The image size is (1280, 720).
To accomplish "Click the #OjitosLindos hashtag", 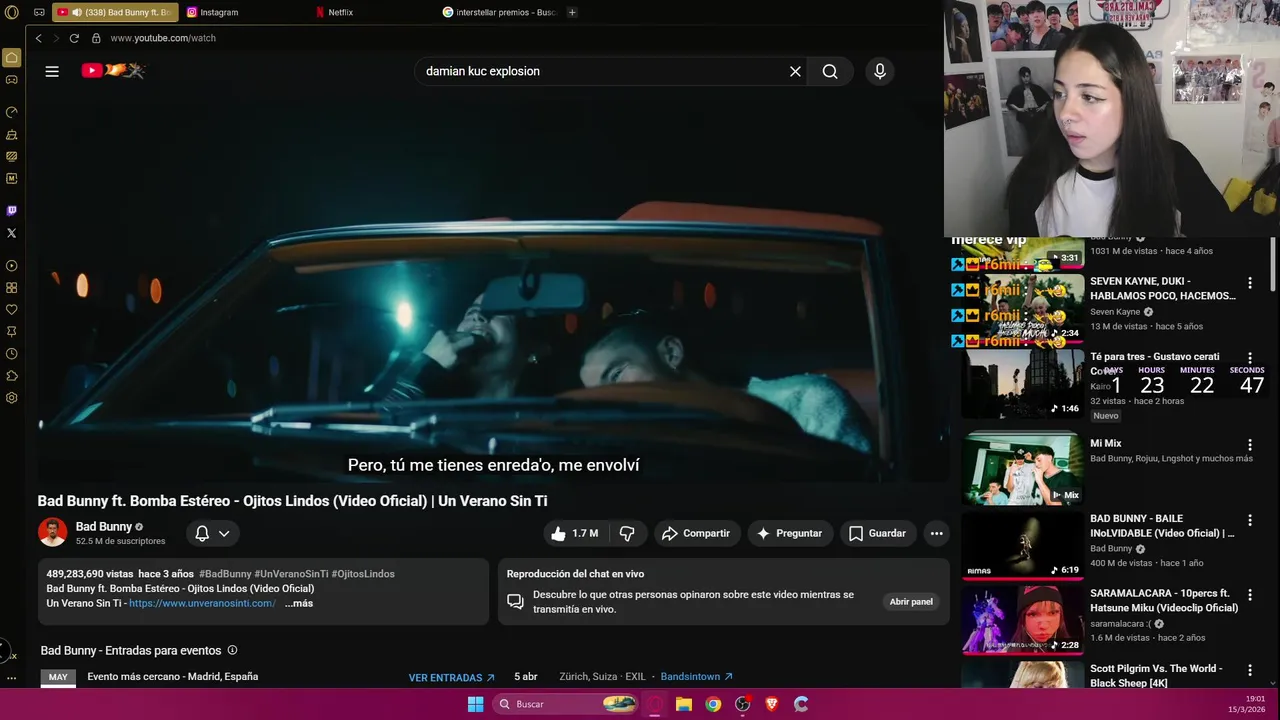I will coord(363,574).
